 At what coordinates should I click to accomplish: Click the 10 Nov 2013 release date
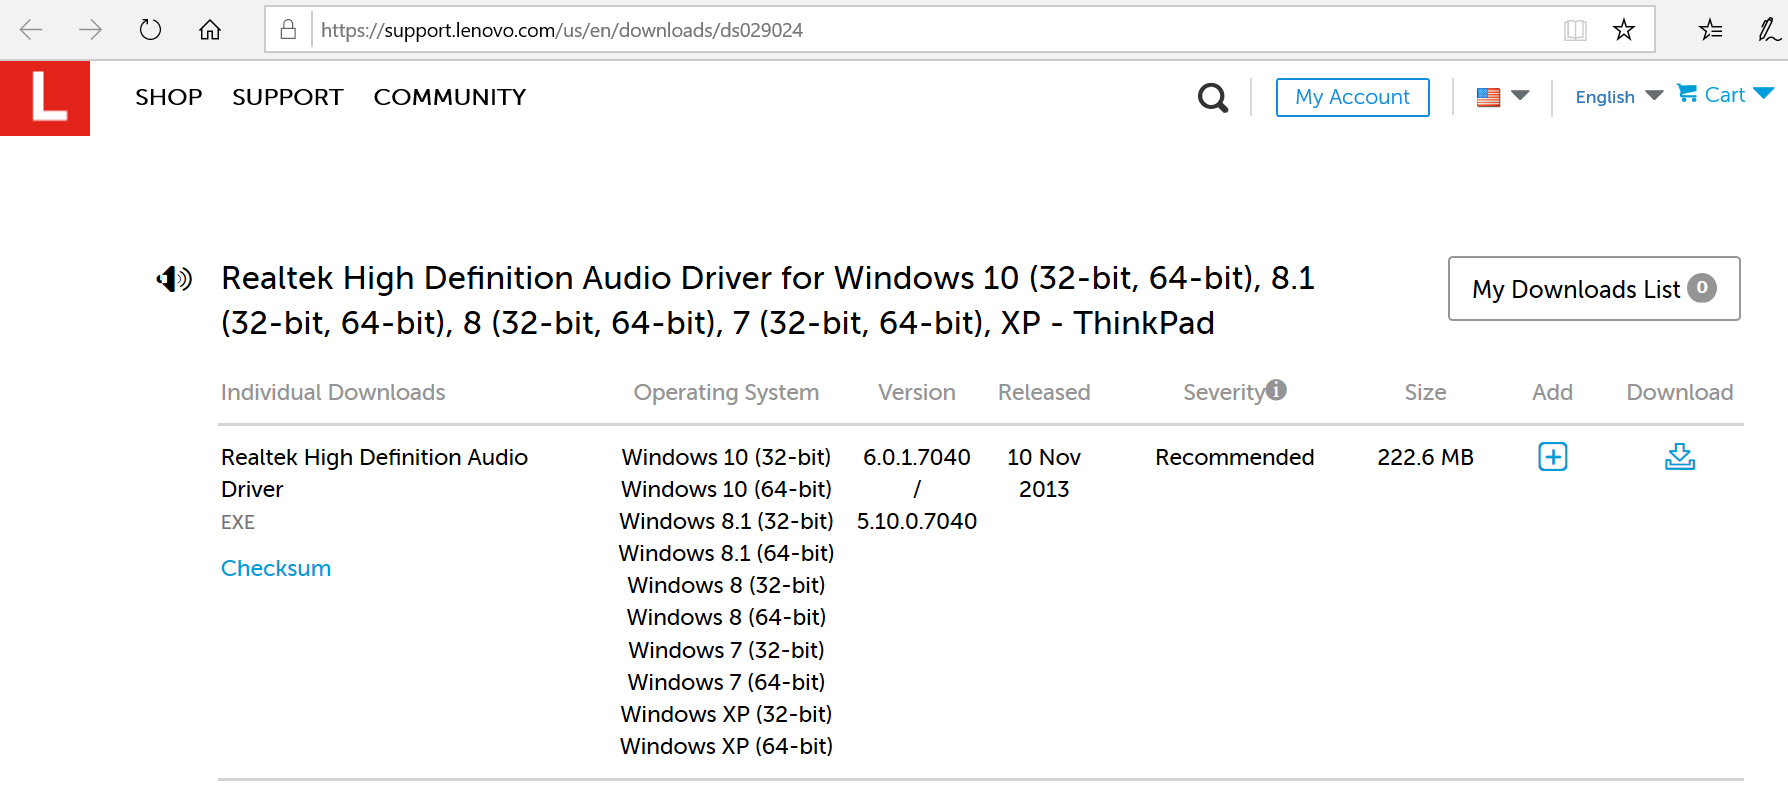click(1044, 473)
